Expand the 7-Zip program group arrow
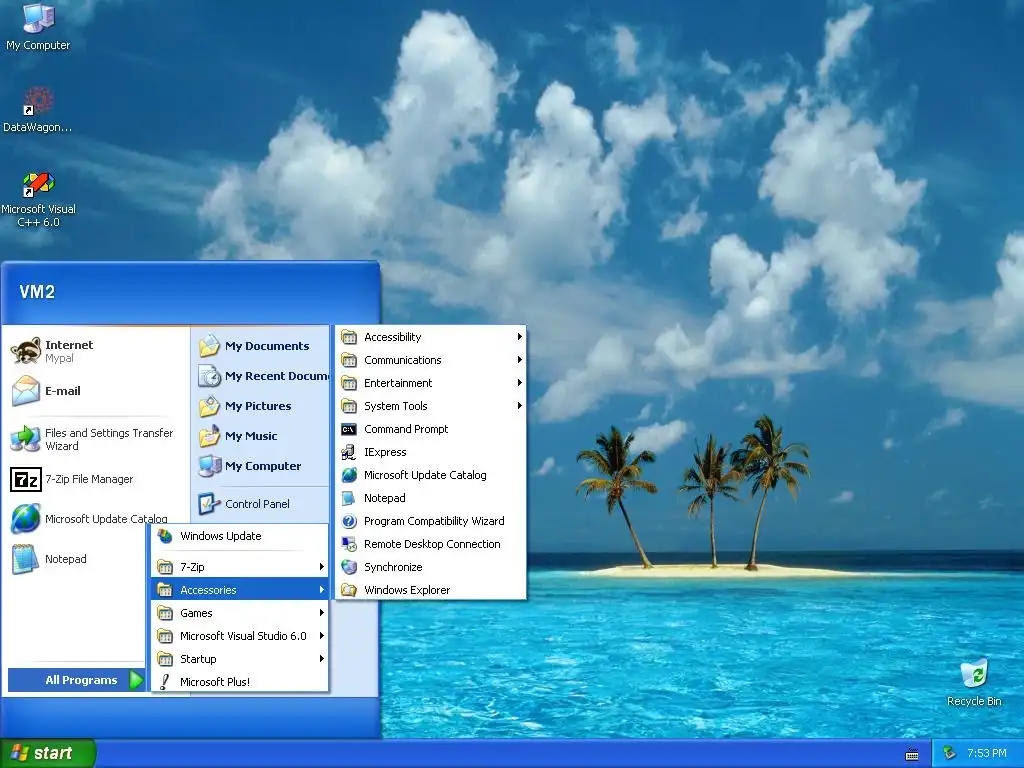1024x768 pixels. pos(321,567)
